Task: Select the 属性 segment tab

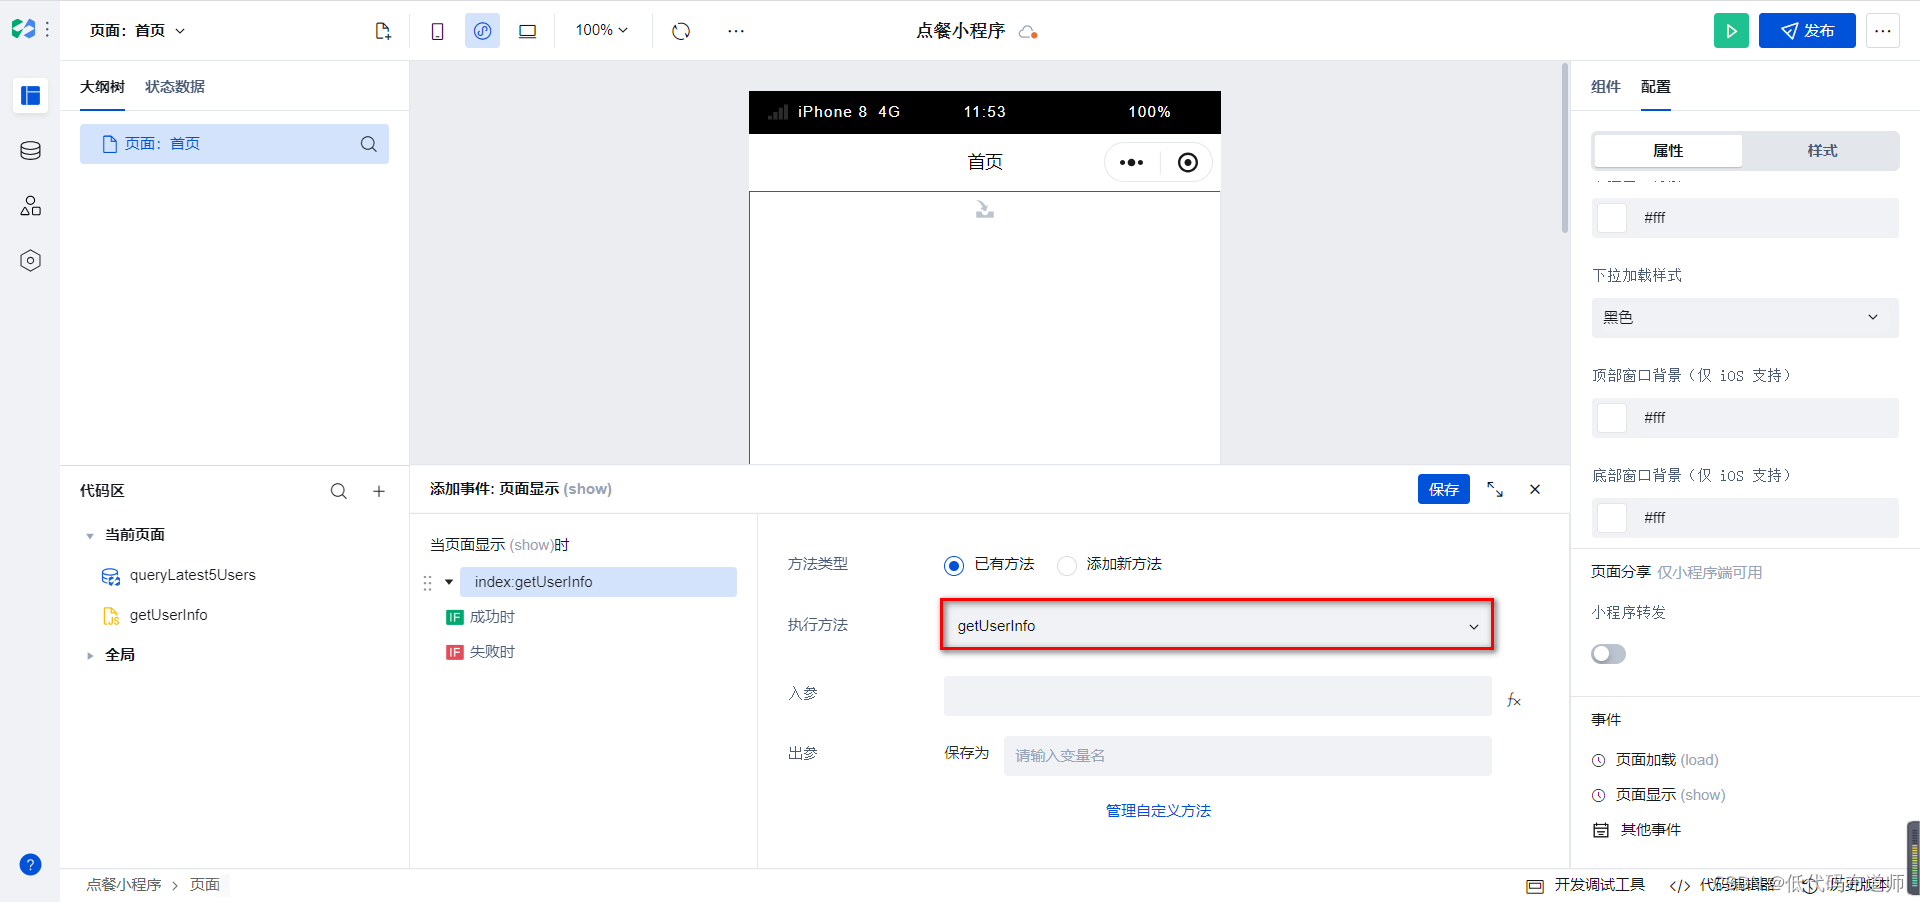Action: 1668,151
